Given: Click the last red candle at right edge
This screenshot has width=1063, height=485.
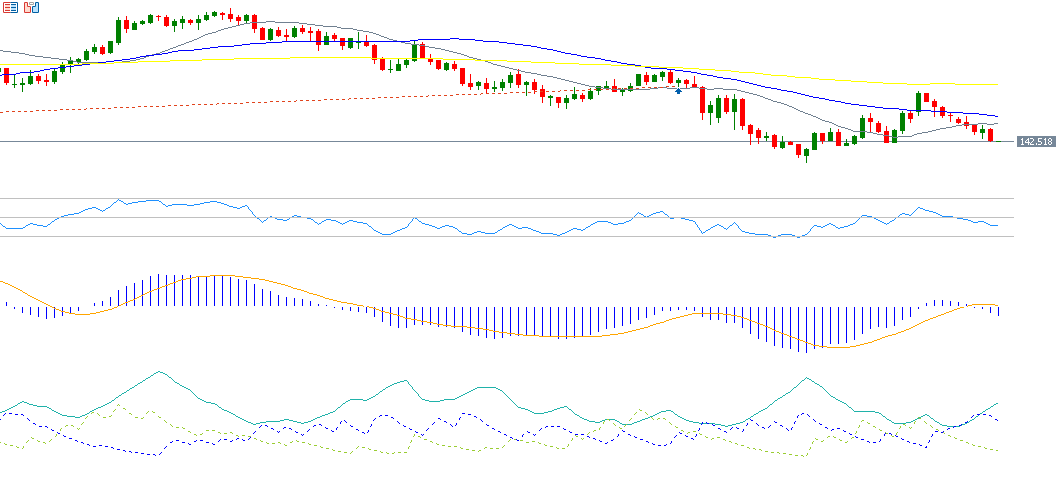Looking at the screenshot, I should [x=991, y=134].
